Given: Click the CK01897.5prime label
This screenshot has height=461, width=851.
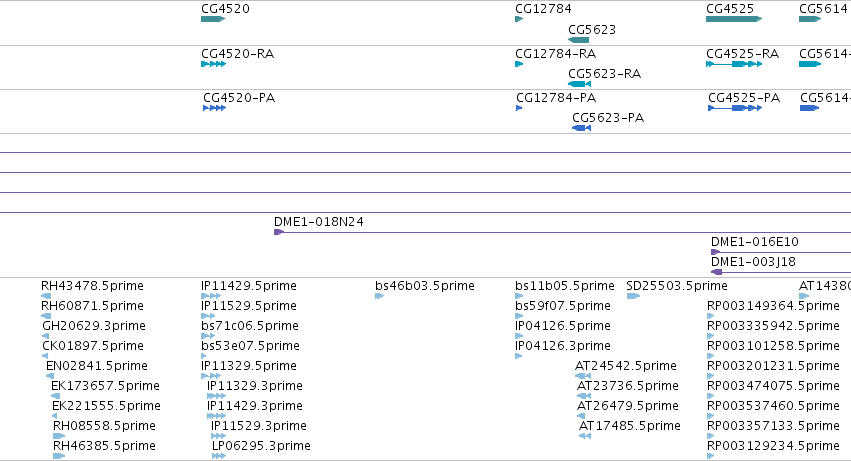Looking at the screenshot, I should pos(93,346).
